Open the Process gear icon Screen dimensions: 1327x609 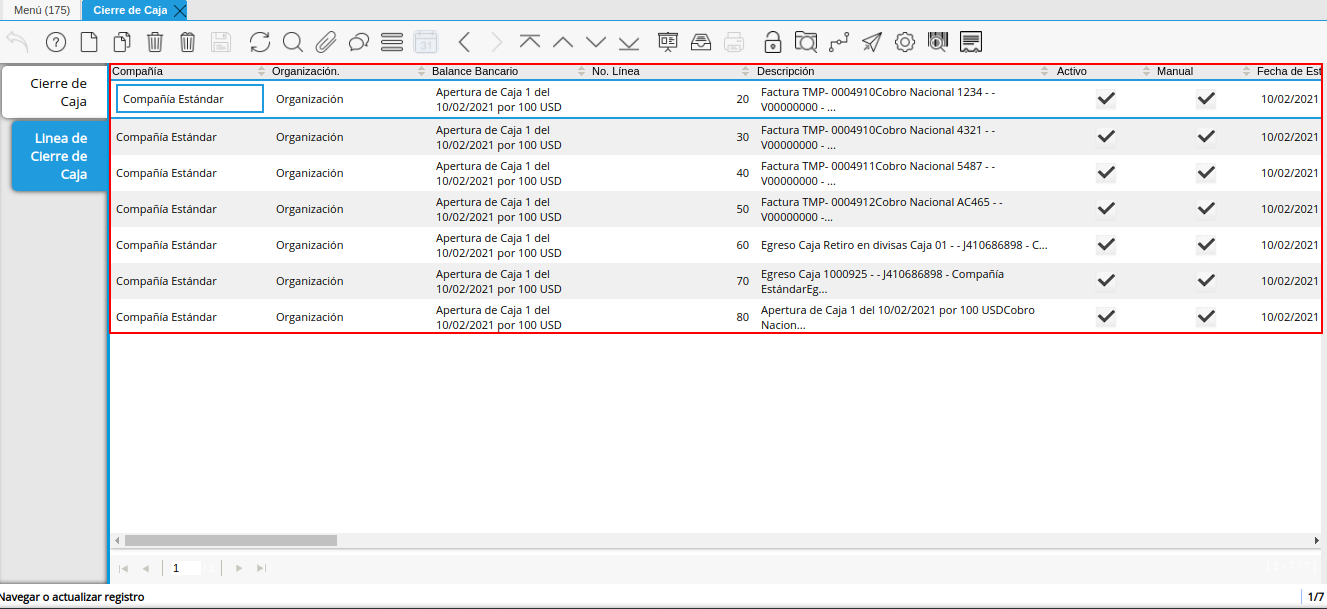pos(905,42)
